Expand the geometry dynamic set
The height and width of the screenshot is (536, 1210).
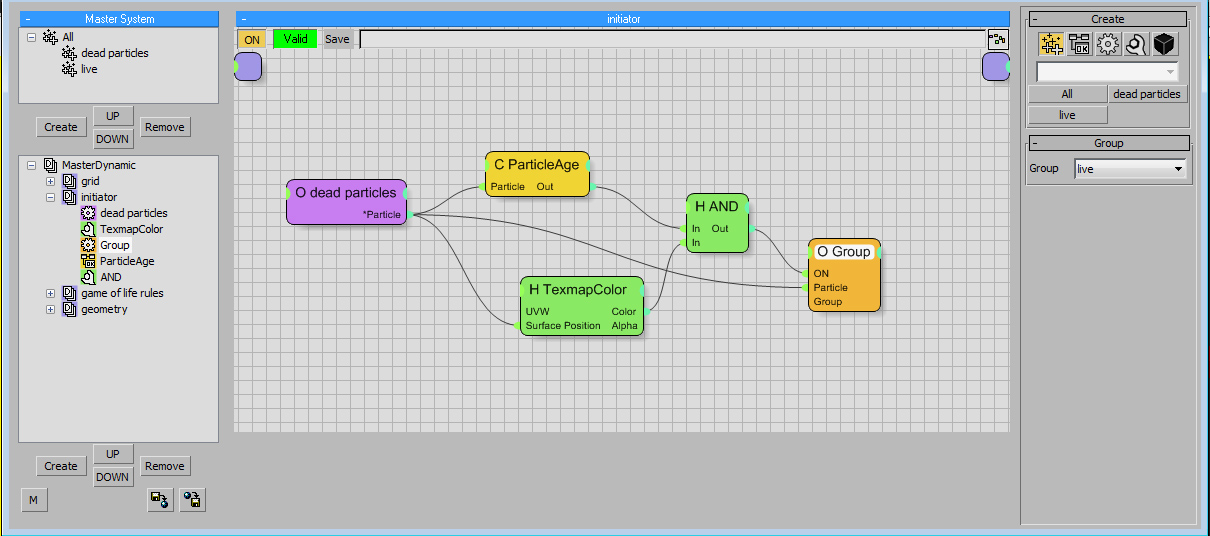[51, 309]
